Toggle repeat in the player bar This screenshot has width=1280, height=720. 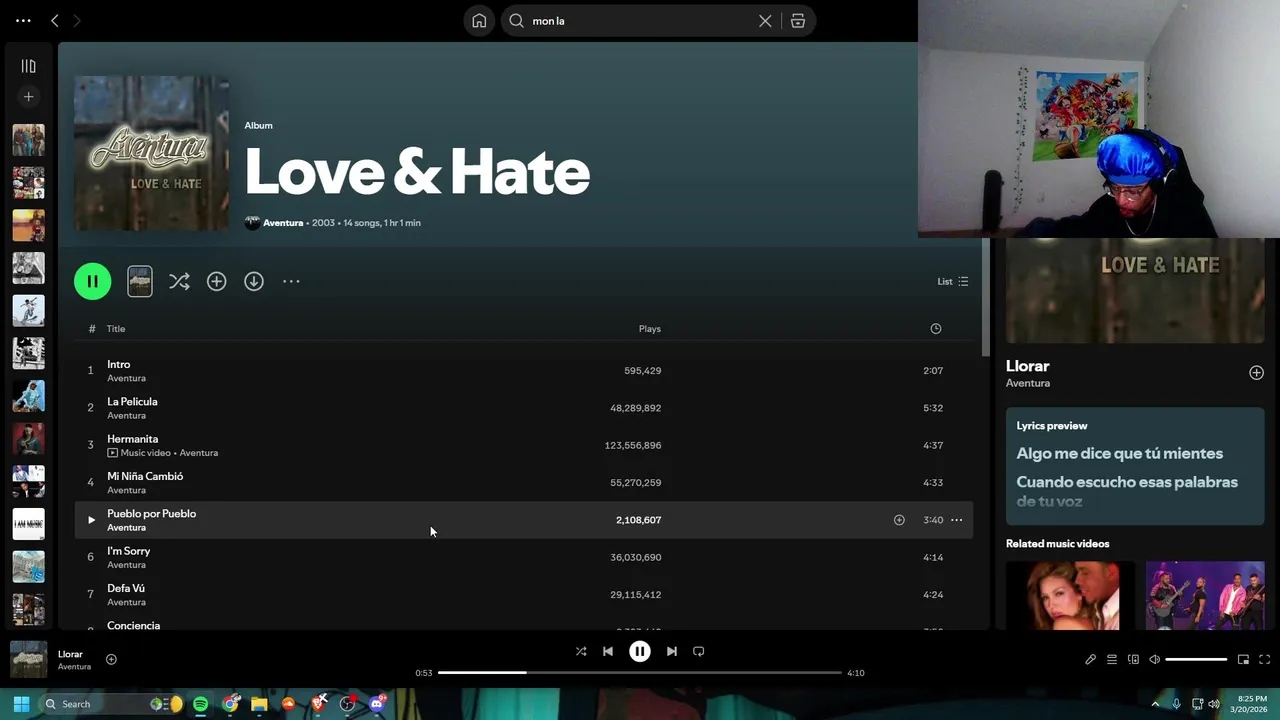(699, 651)
